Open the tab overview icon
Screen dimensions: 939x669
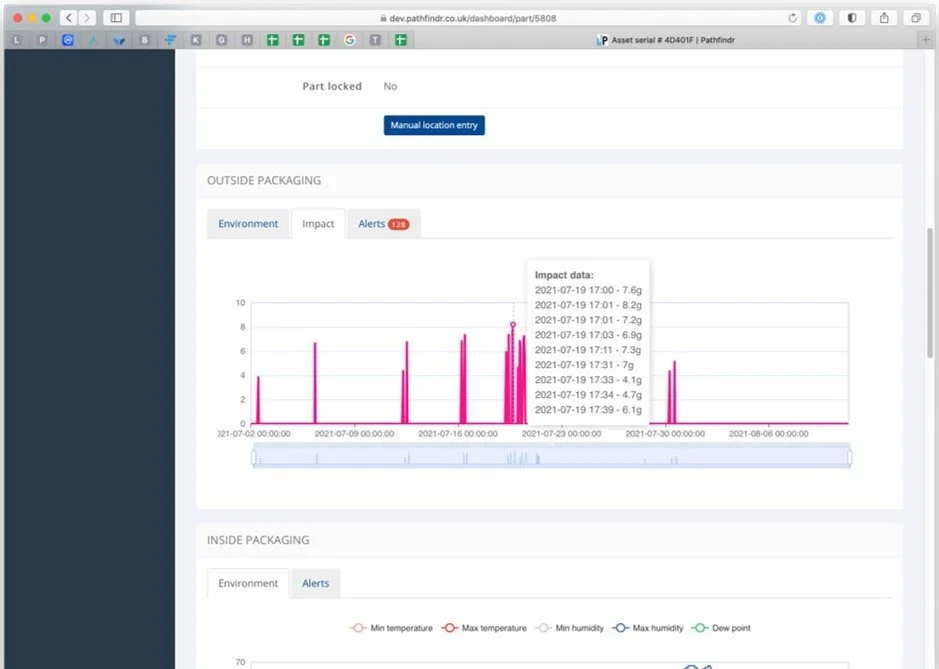pos(916,17)
